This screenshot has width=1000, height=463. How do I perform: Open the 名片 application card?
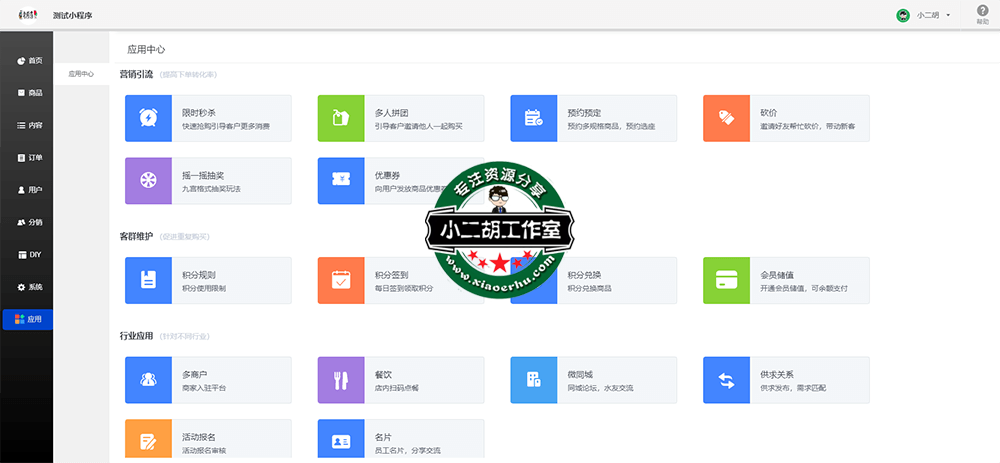point(401,441)
